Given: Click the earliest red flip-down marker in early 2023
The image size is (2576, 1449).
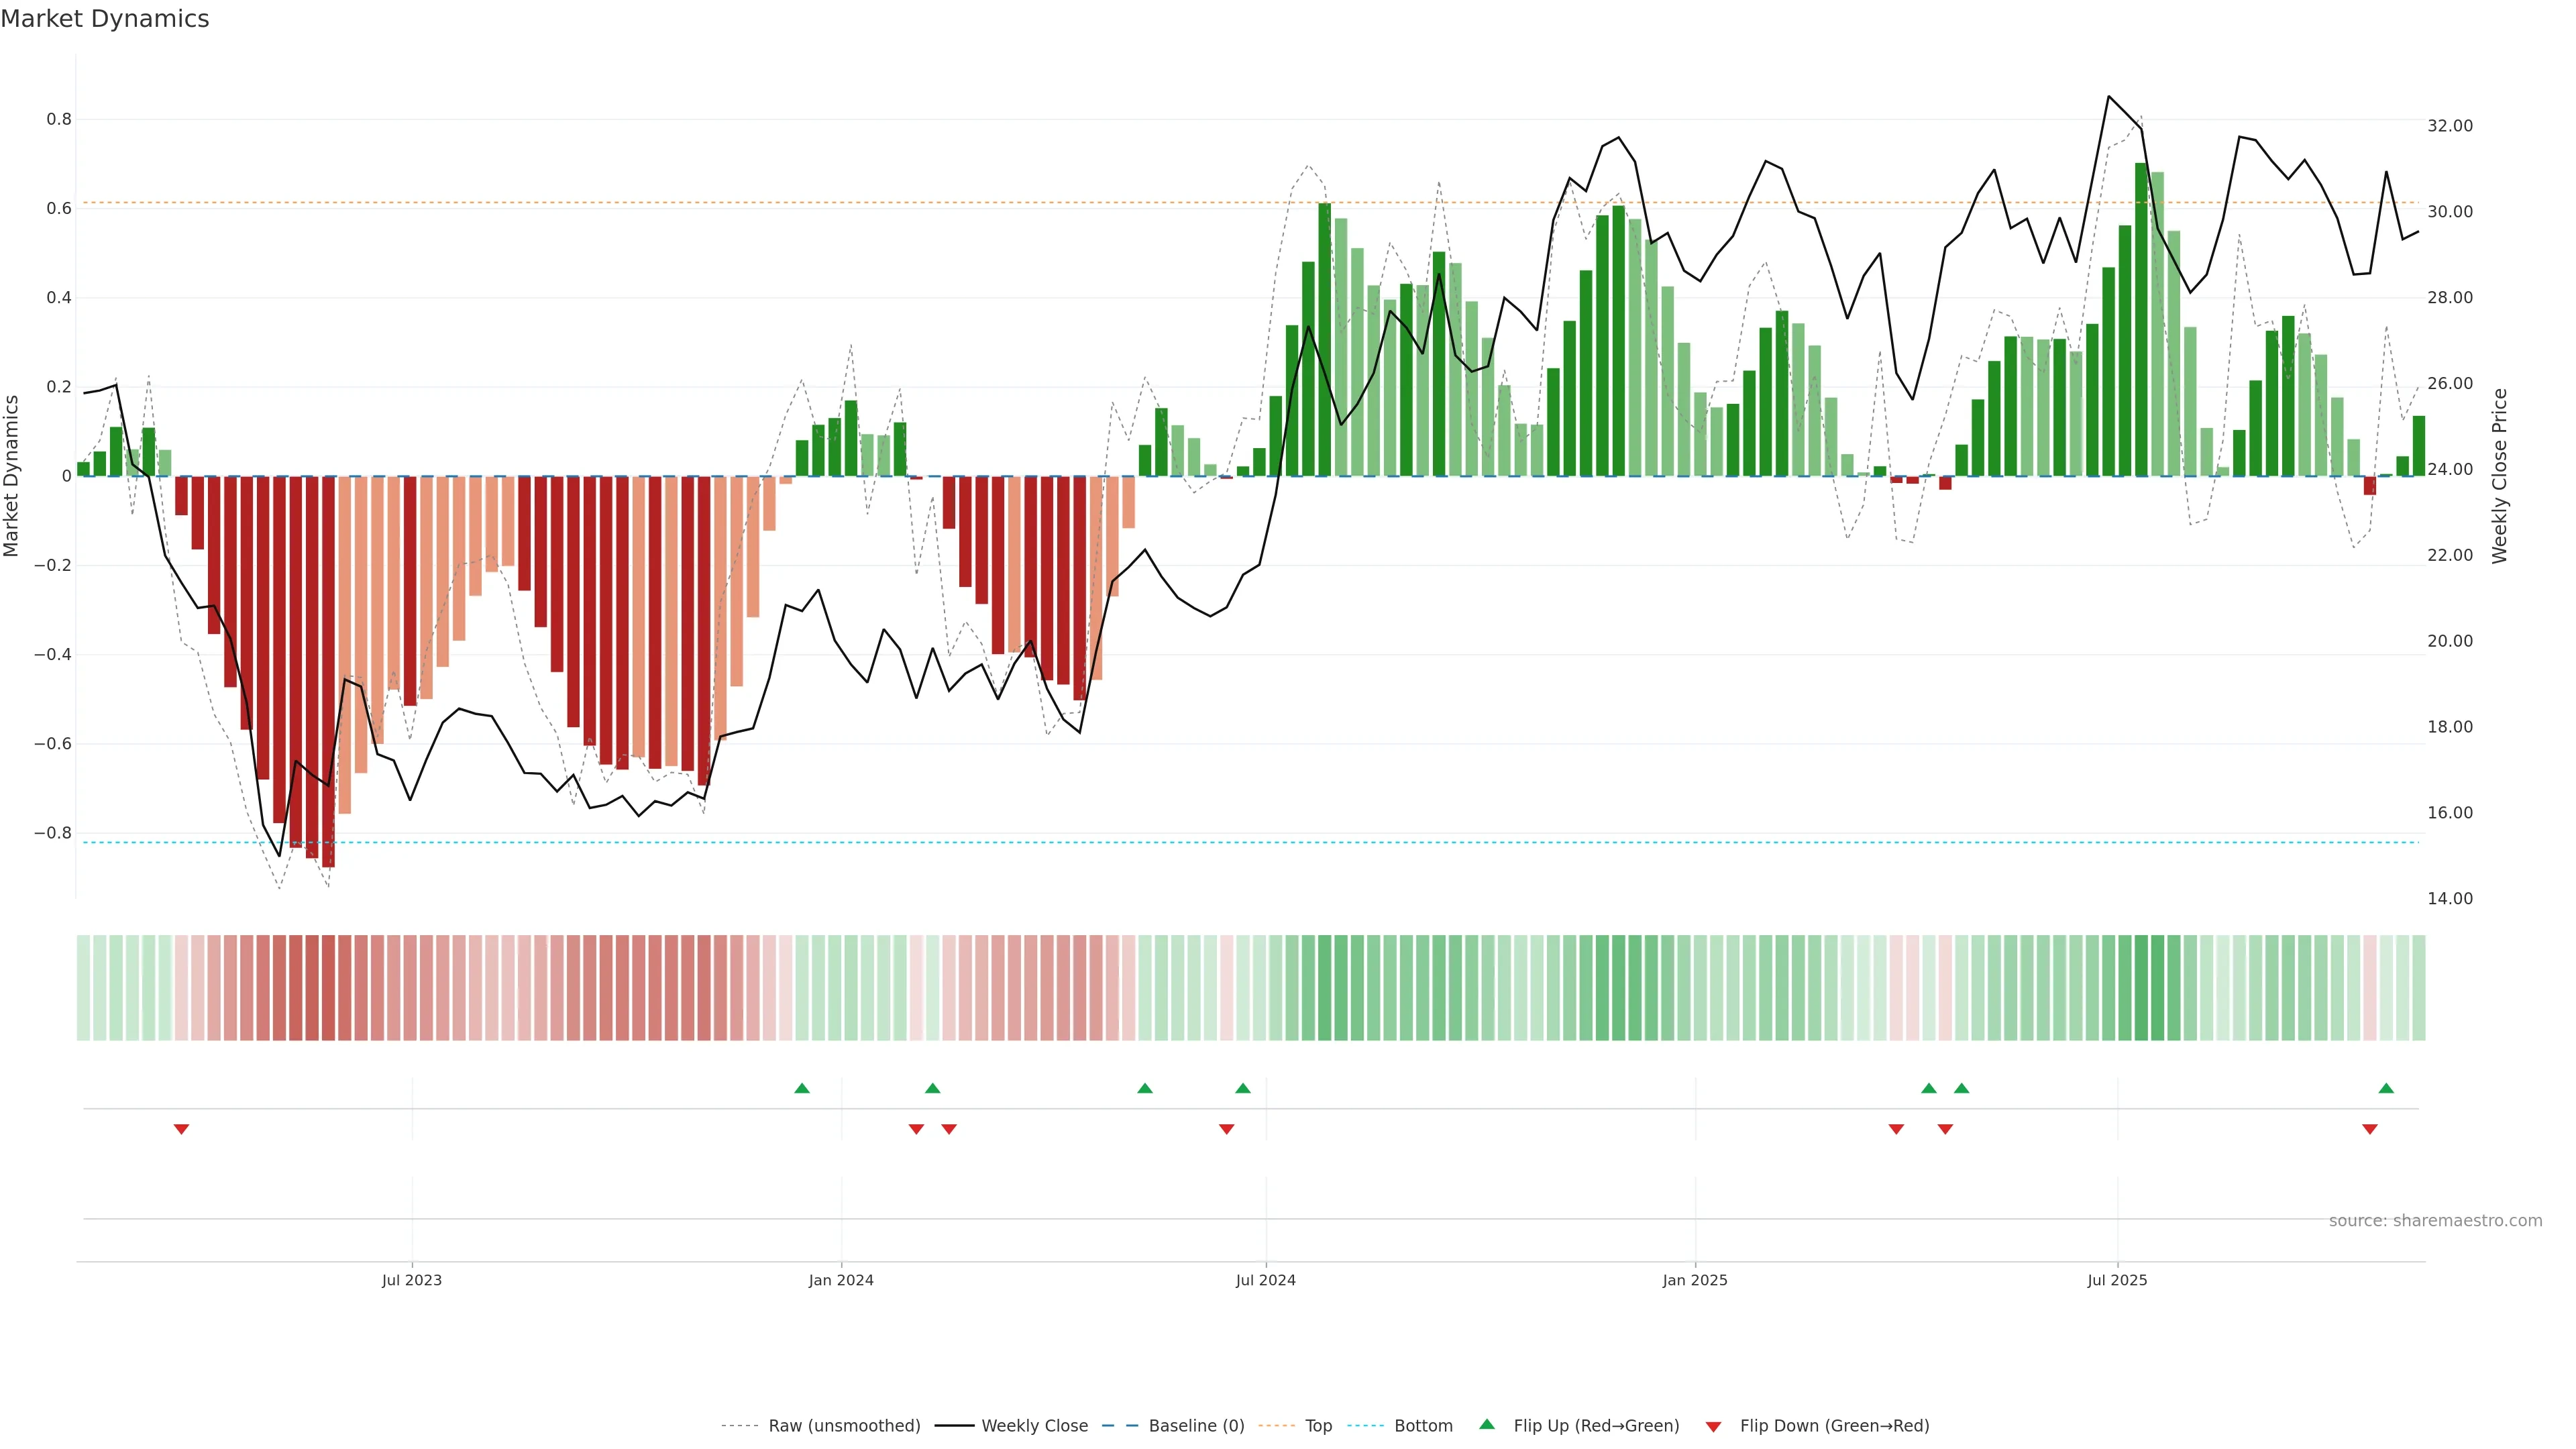Looking at the screenshot, I should pyautogui.click(x=181, y=1129).
